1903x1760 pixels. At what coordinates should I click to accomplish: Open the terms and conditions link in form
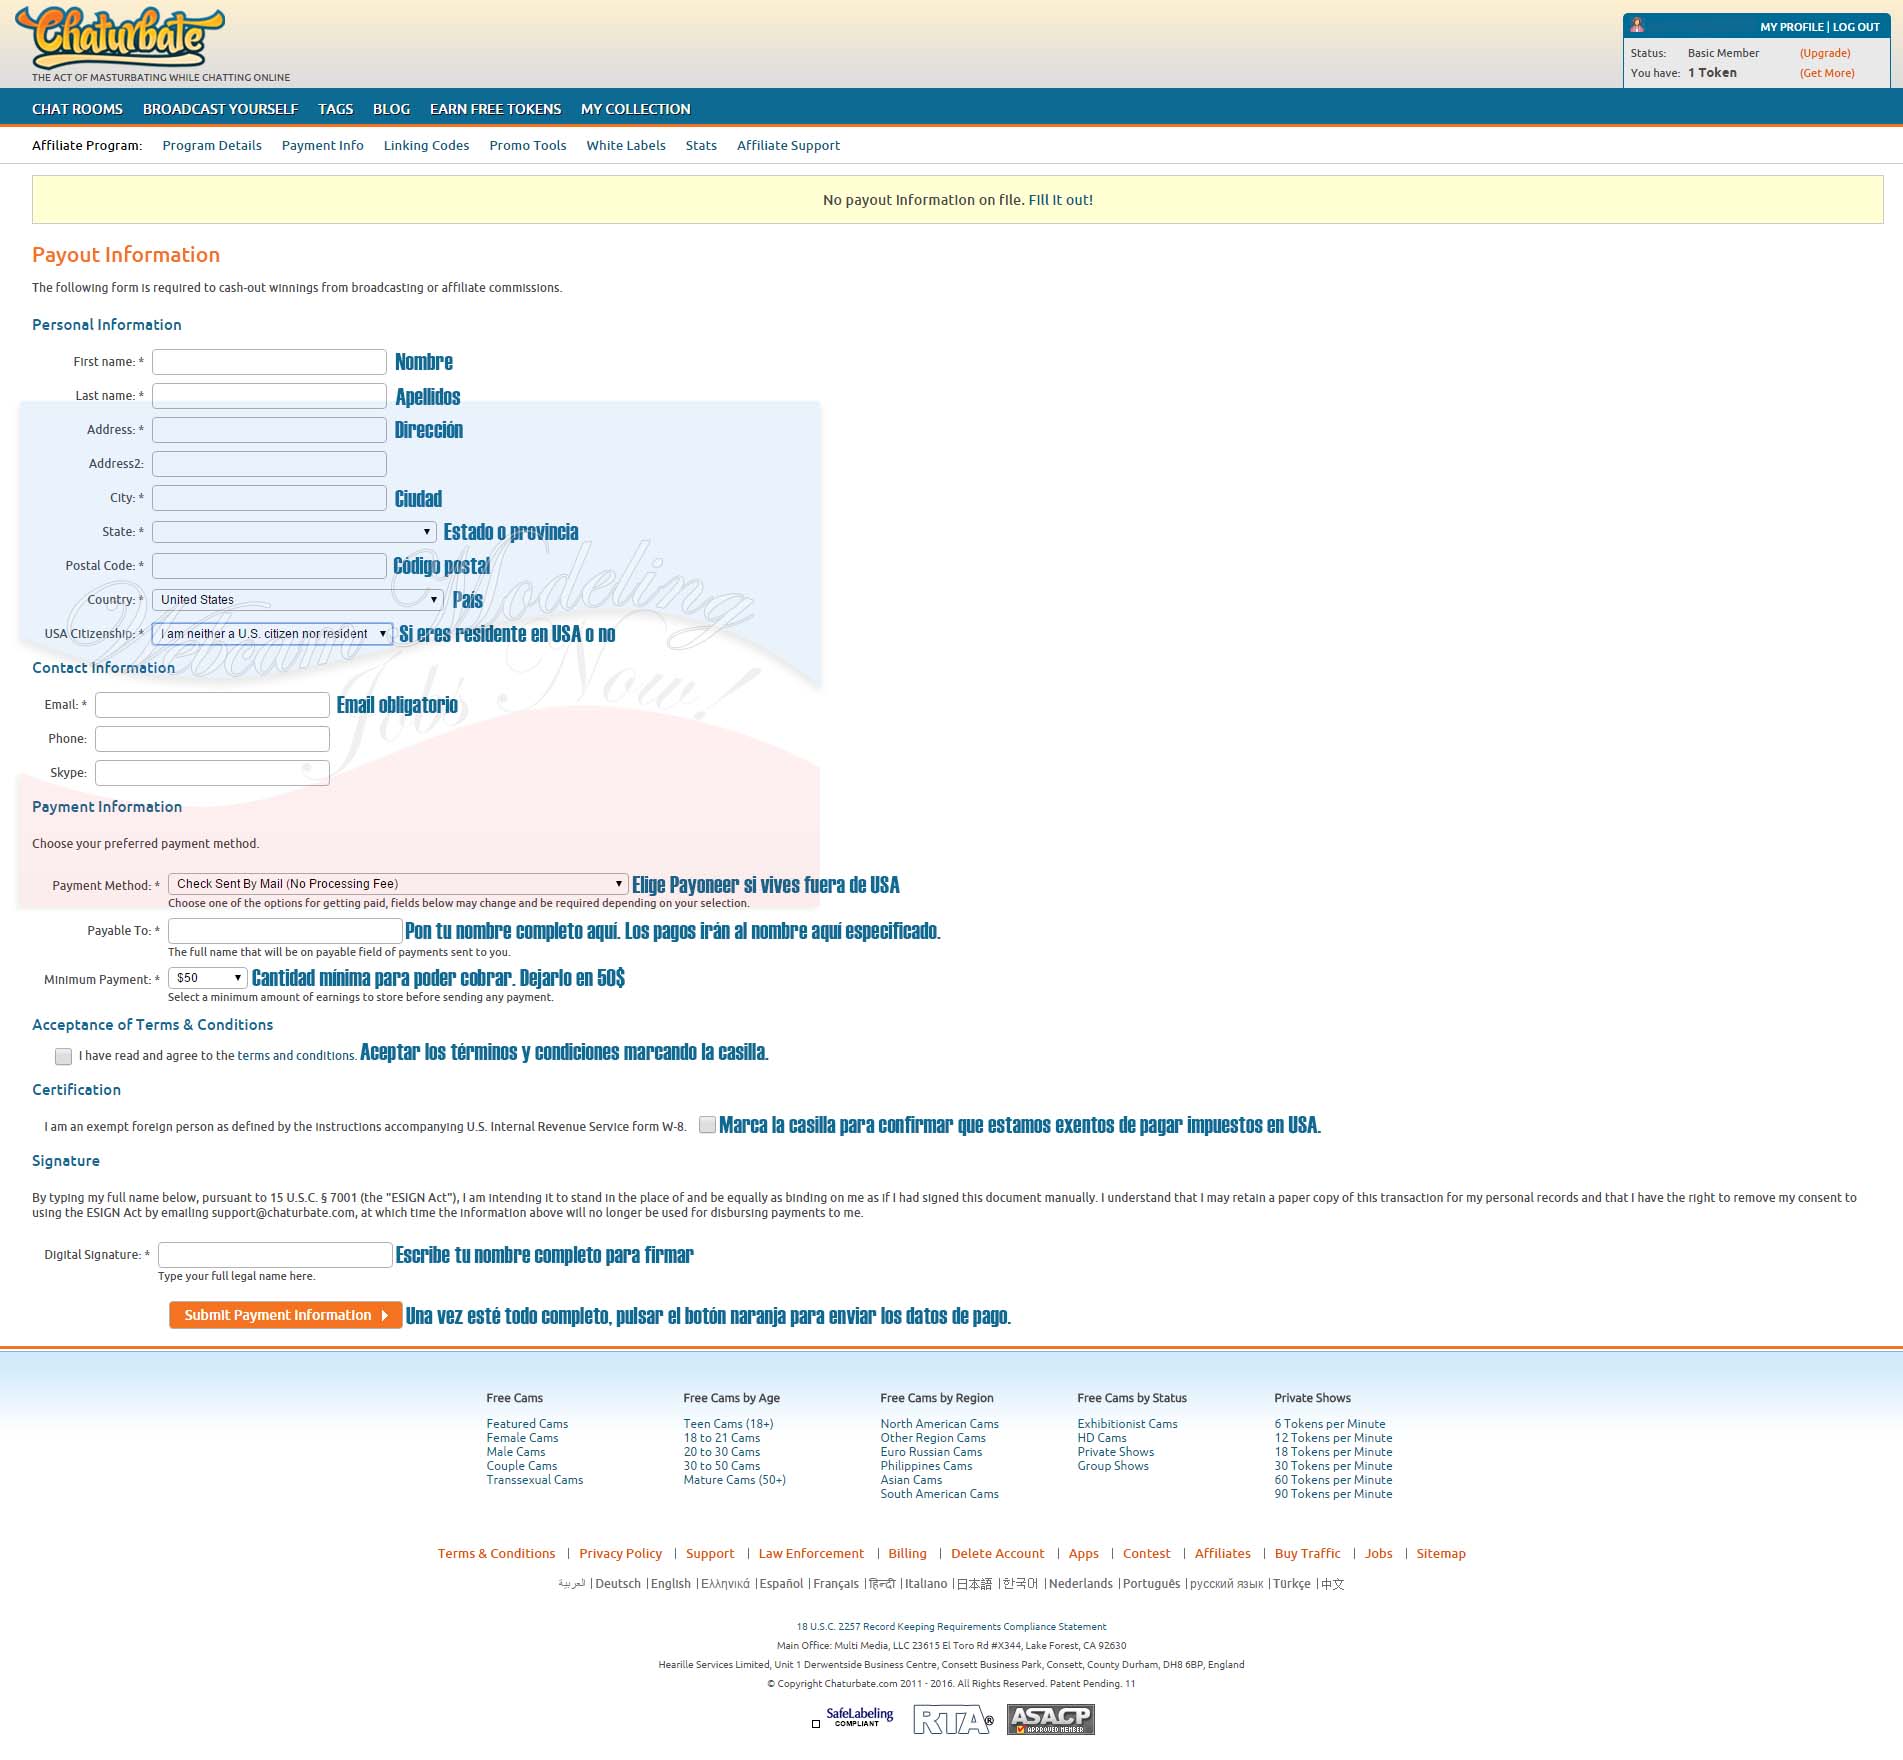pos(296,1056)
